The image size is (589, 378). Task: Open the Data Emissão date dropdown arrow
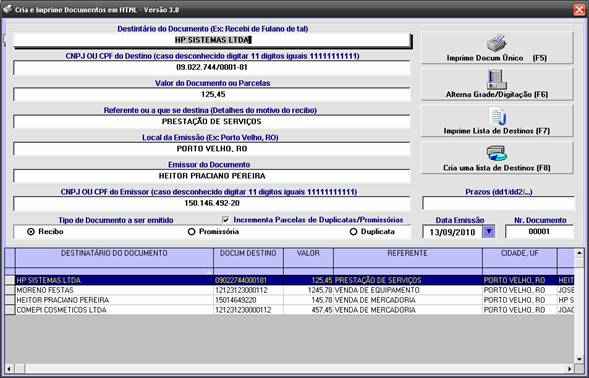(x=489, y=231)
